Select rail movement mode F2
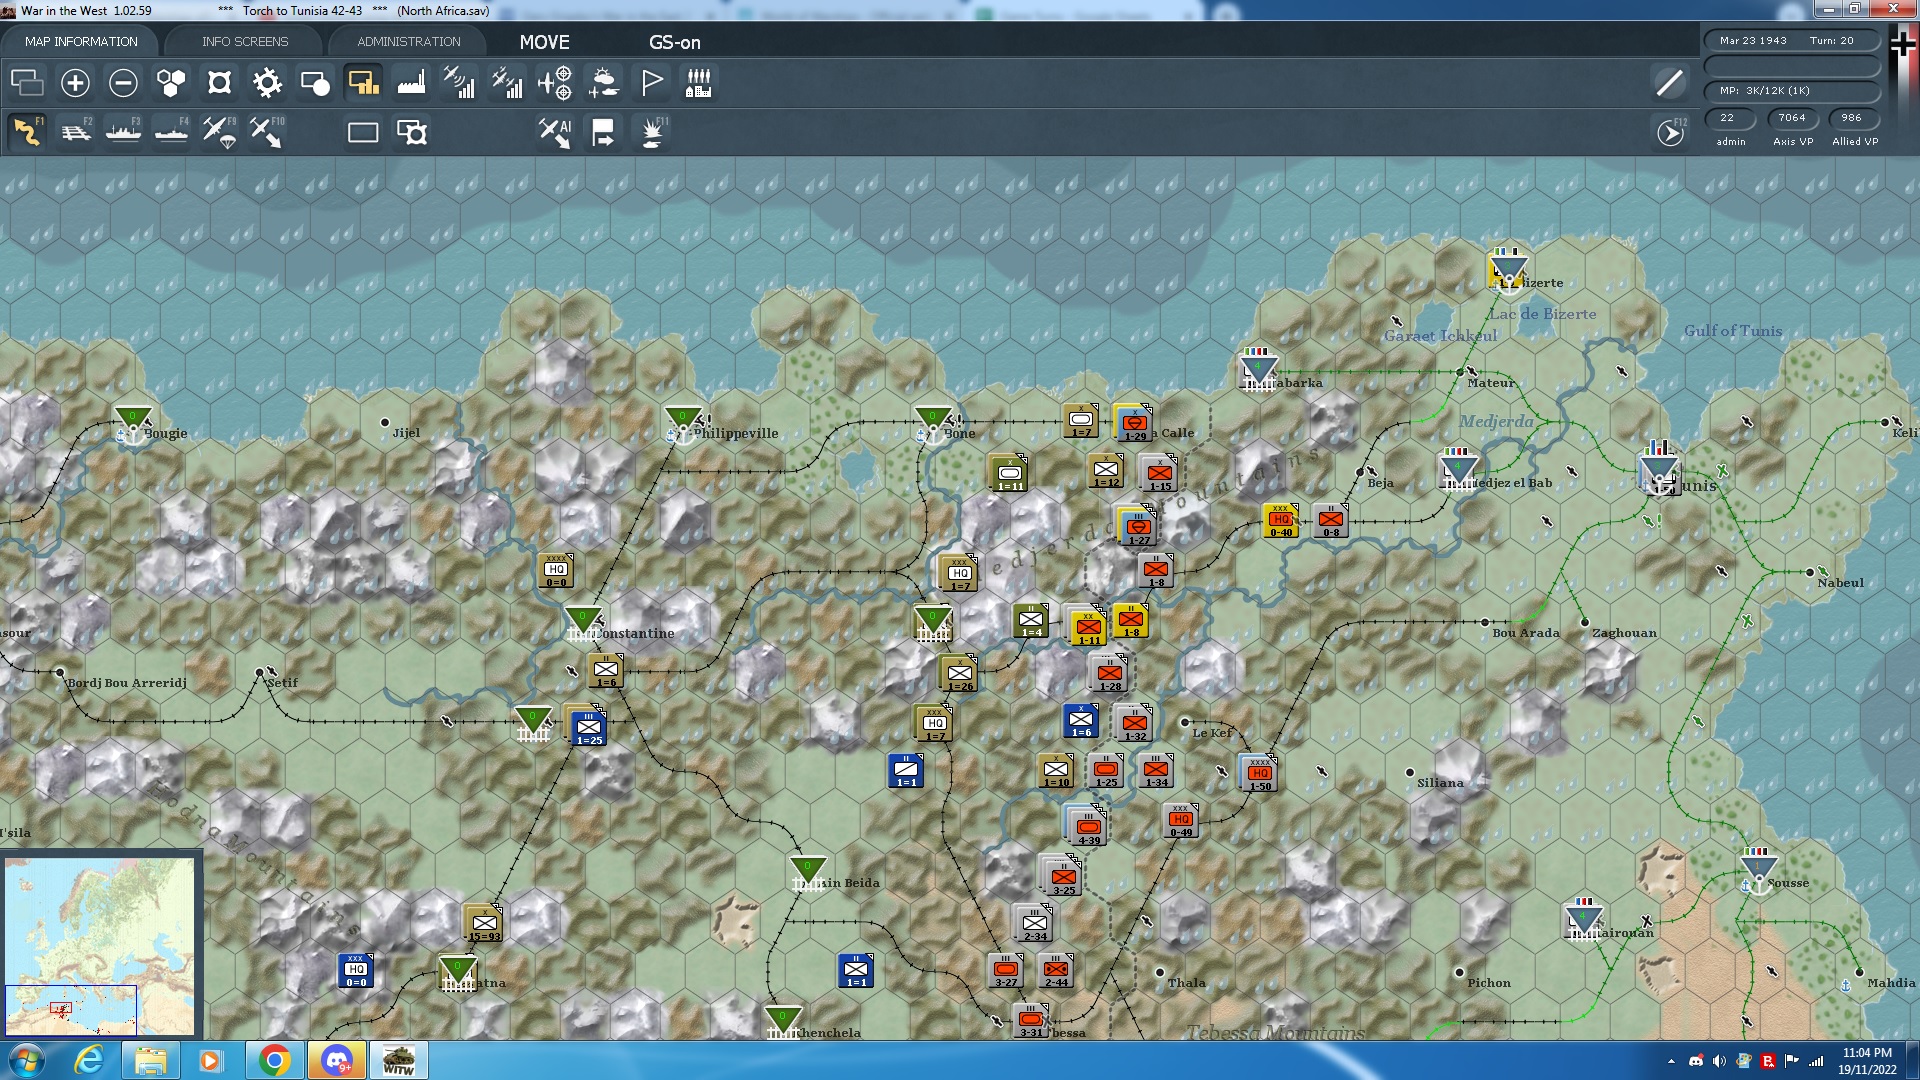The height and width of the screenshot is (1080, 1920). 76,132
